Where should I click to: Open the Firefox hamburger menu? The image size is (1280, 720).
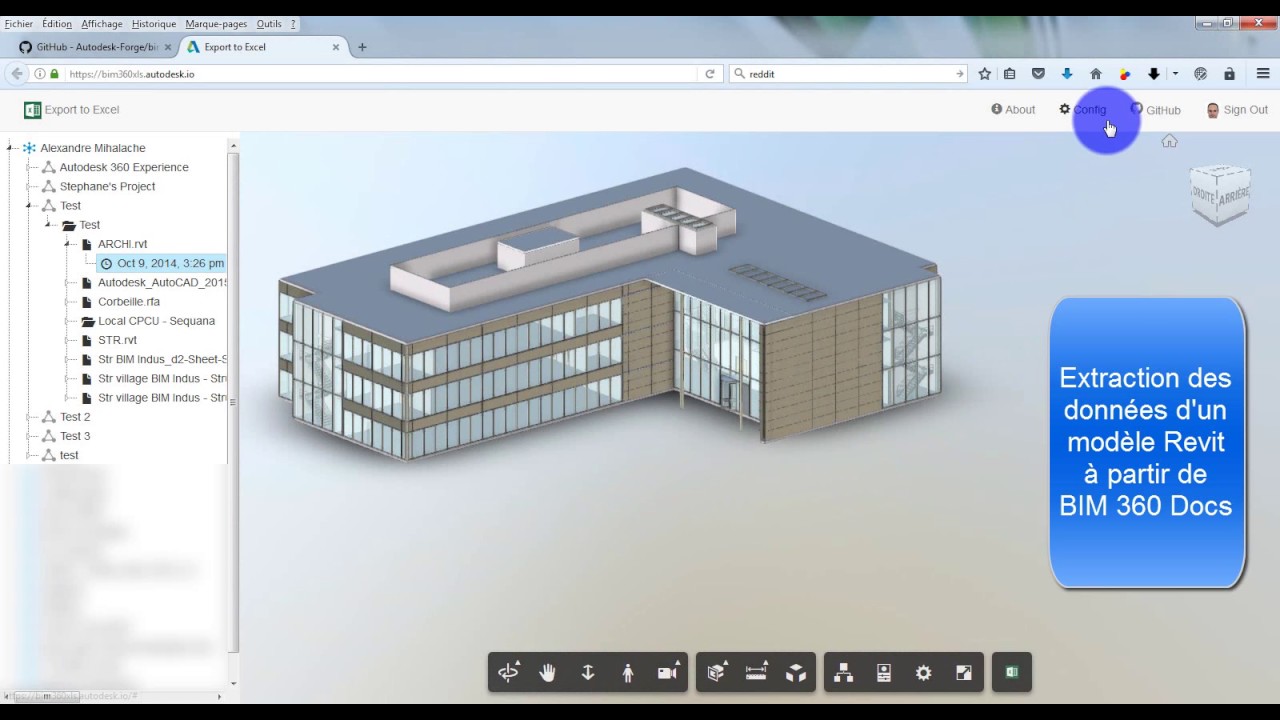tap(1263, 74)
